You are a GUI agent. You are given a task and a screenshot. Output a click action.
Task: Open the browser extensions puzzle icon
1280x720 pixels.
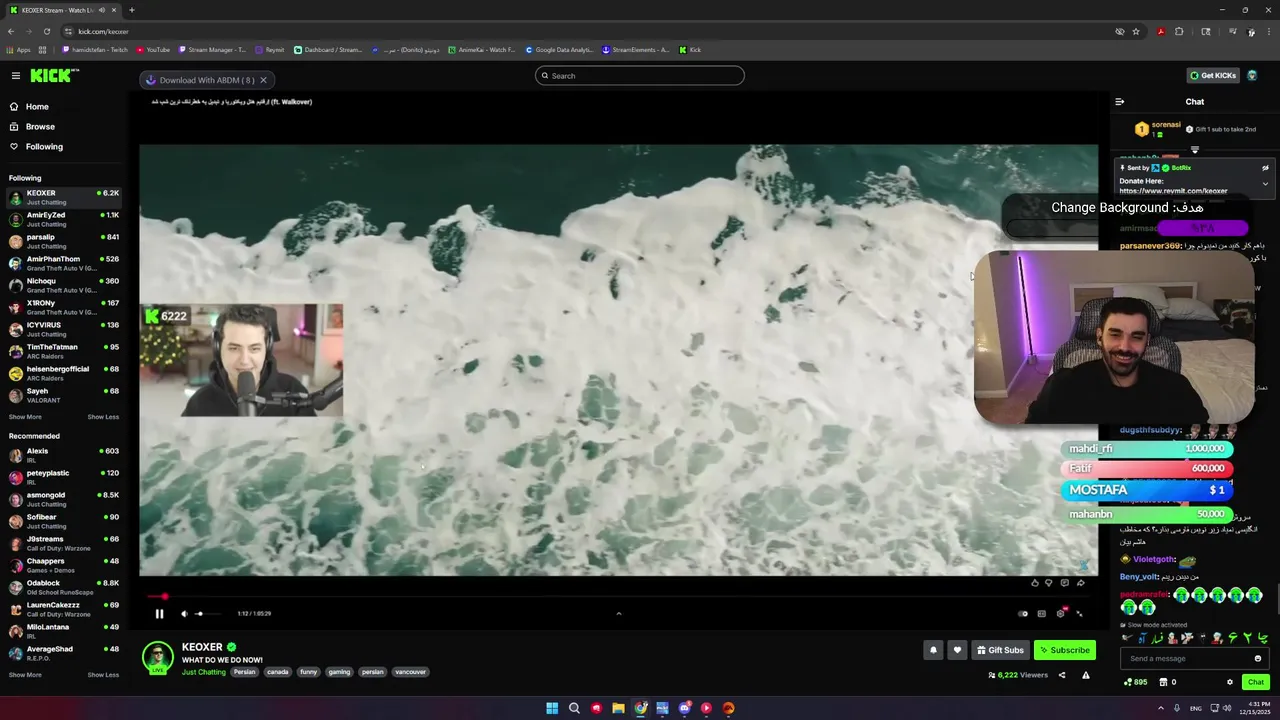[x=1179, y=31]
